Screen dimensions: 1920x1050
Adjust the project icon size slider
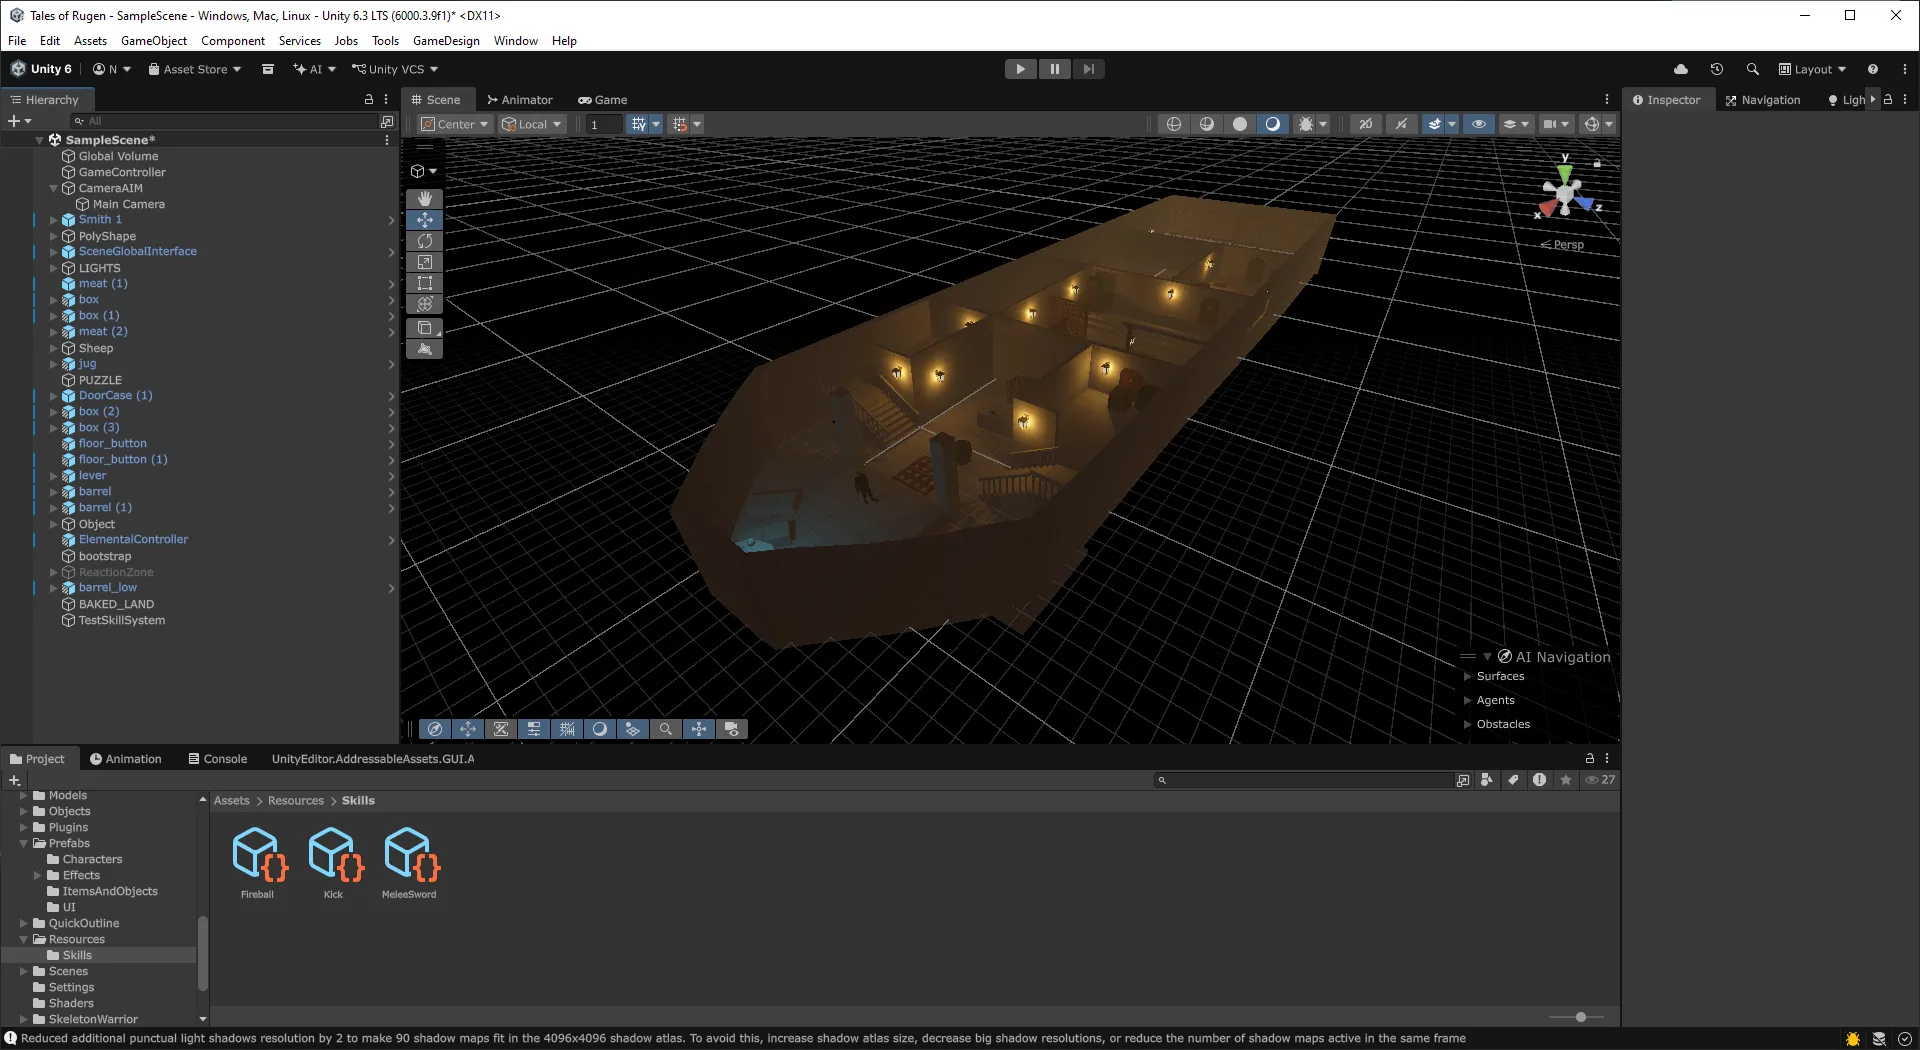pos(1580,1017)
